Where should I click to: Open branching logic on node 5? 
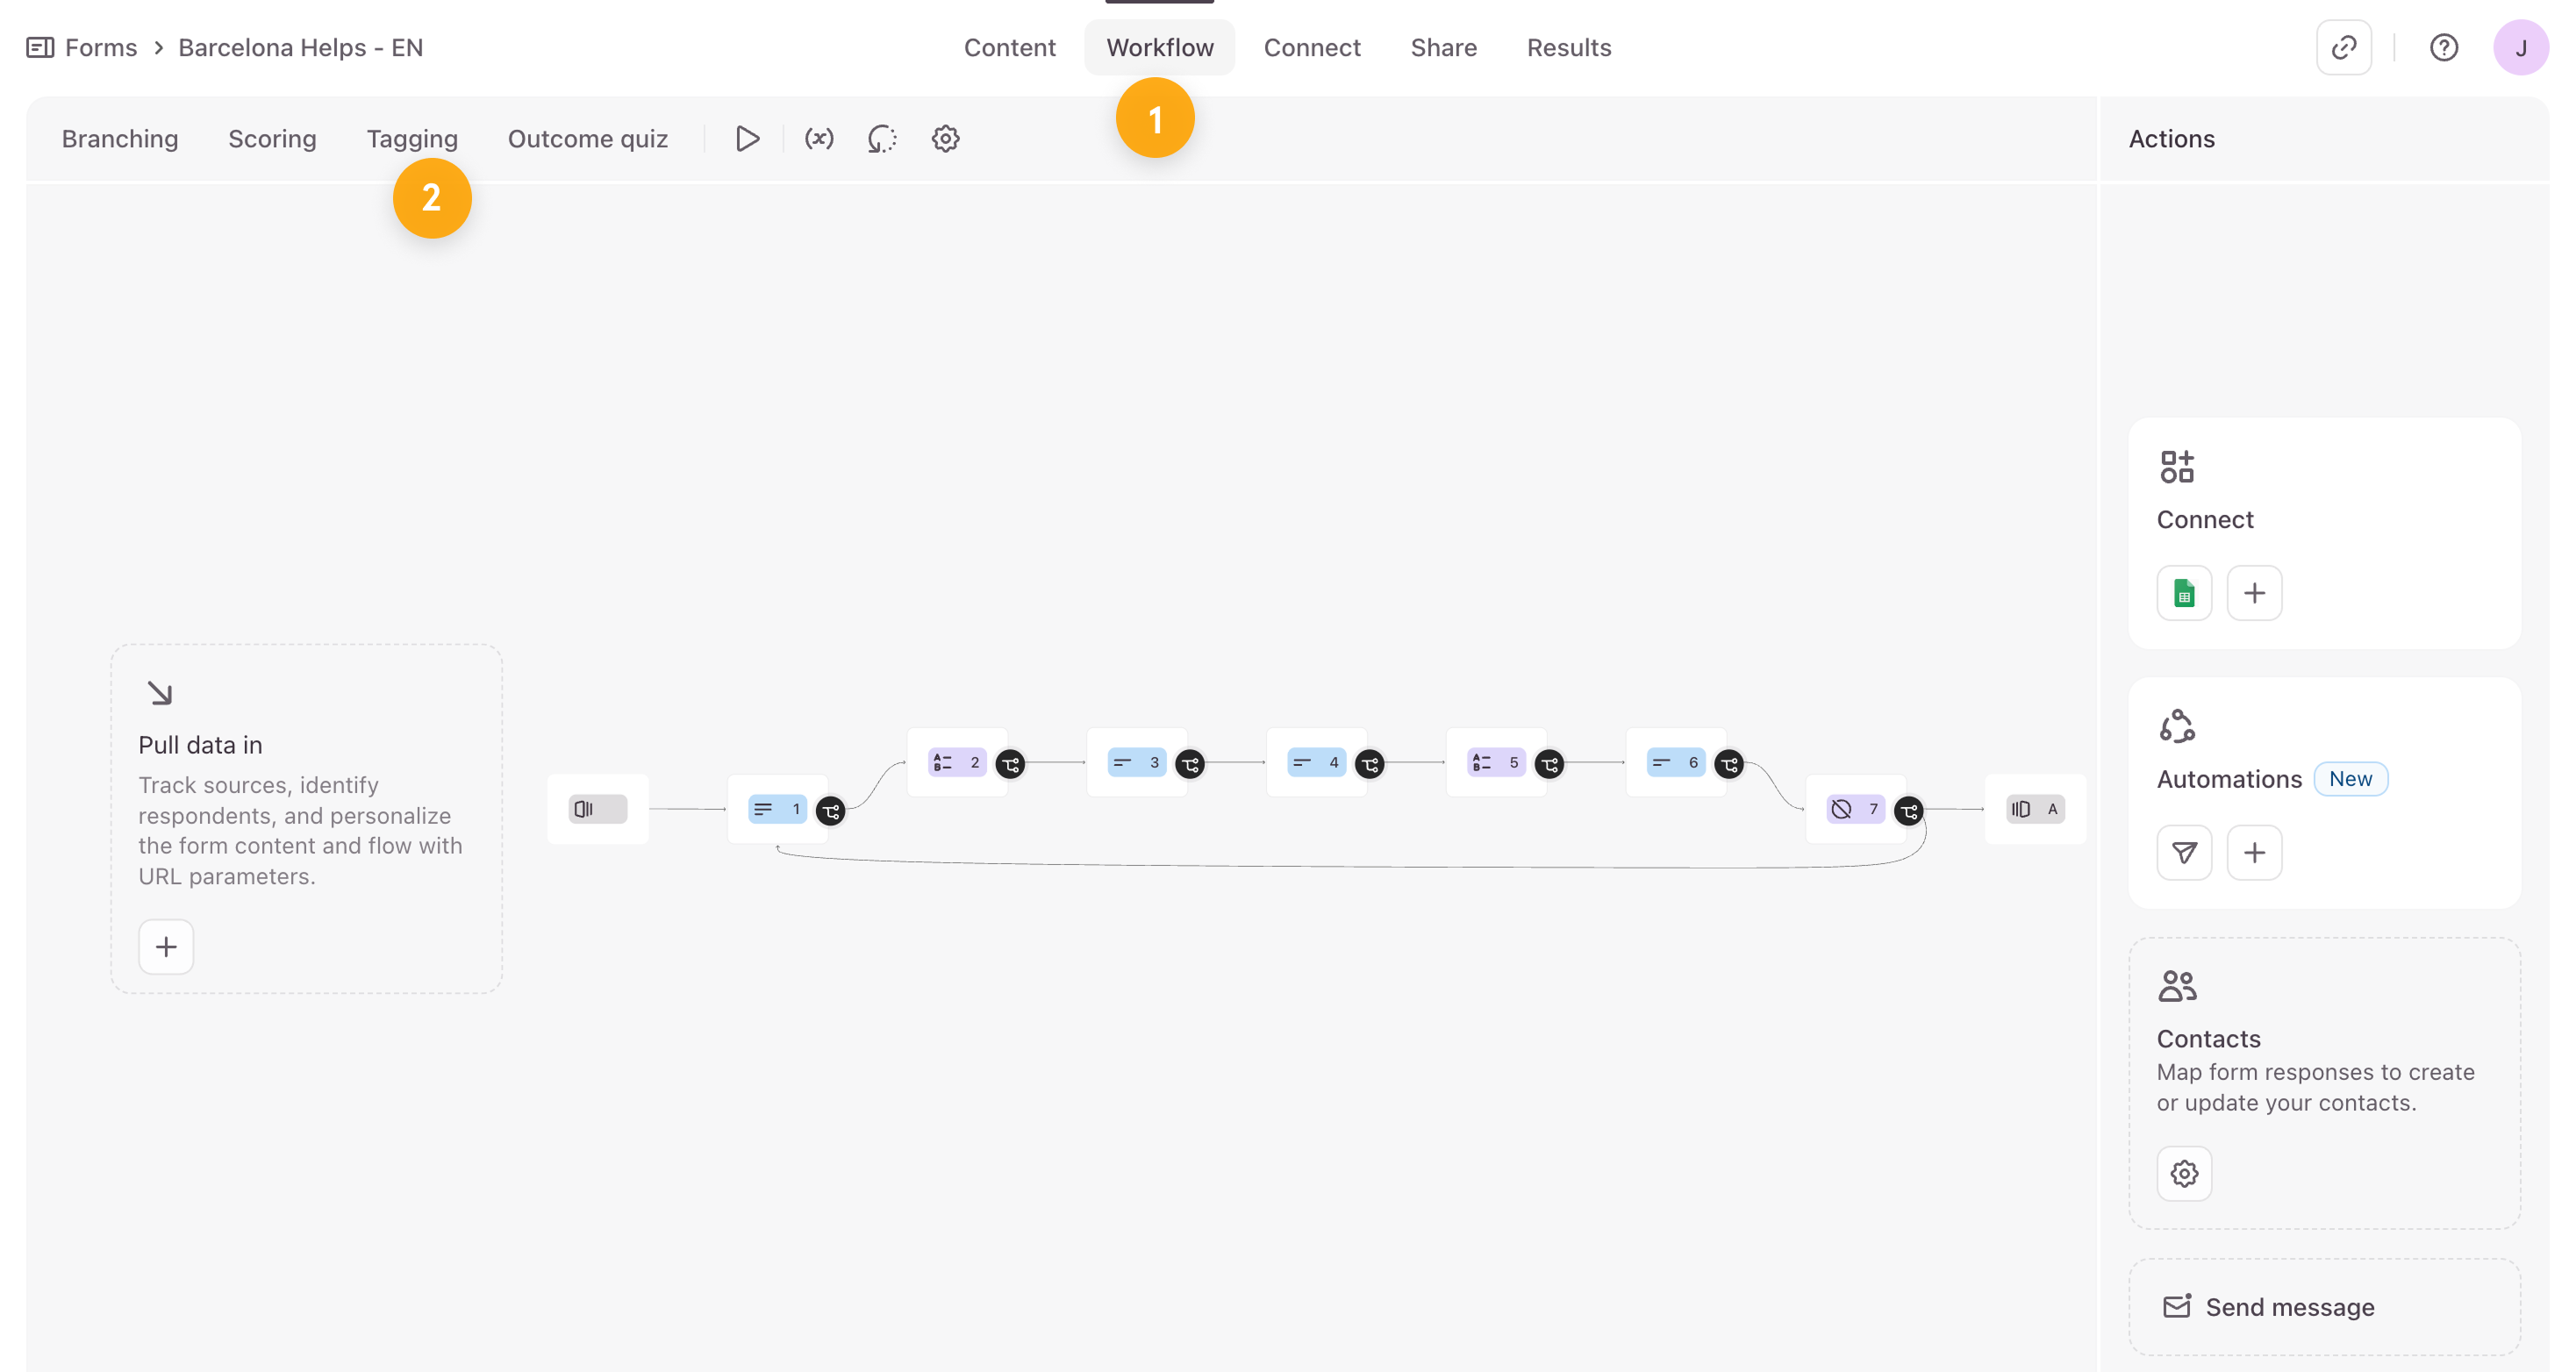(1549, 764)
